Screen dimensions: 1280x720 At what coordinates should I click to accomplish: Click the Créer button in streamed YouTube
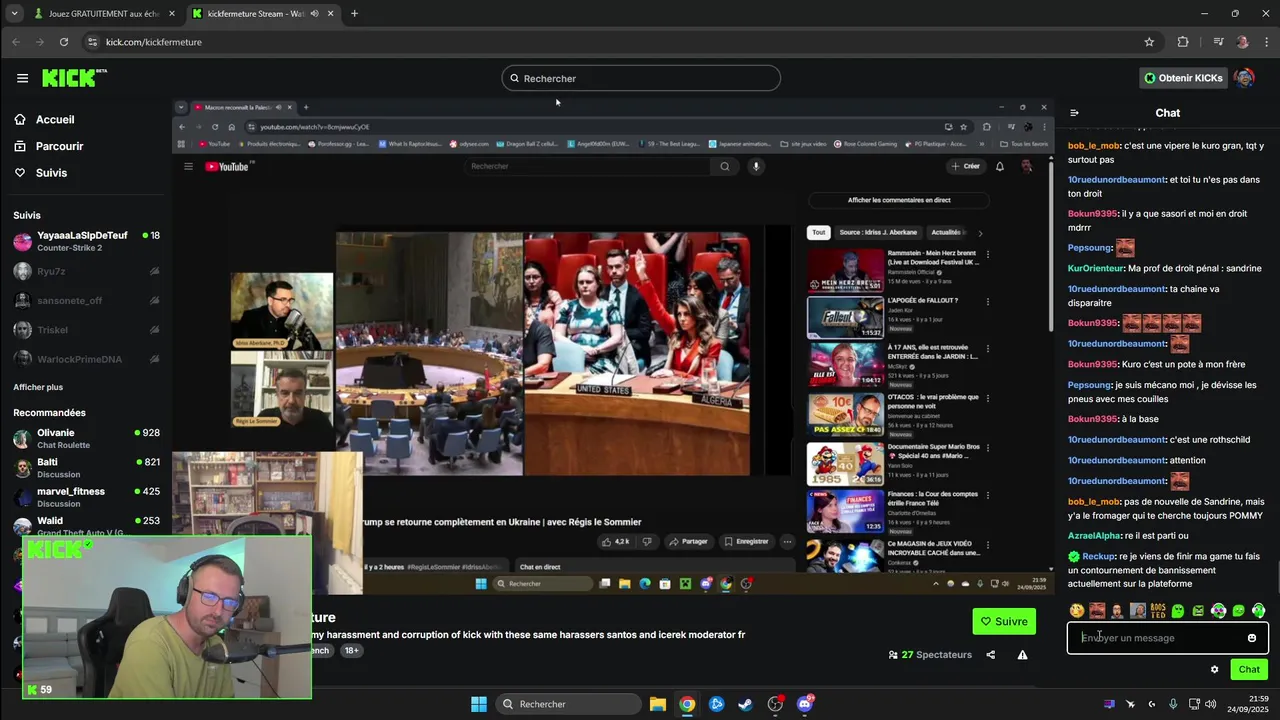point(966,166)
